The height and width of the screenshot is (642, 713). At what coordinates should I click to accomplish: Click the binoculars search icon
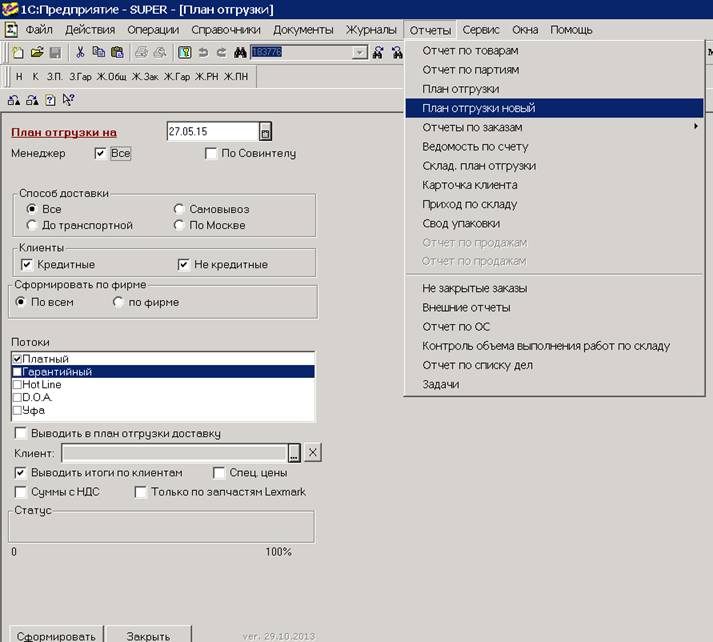pyautogui.click(x=239, y=52)
